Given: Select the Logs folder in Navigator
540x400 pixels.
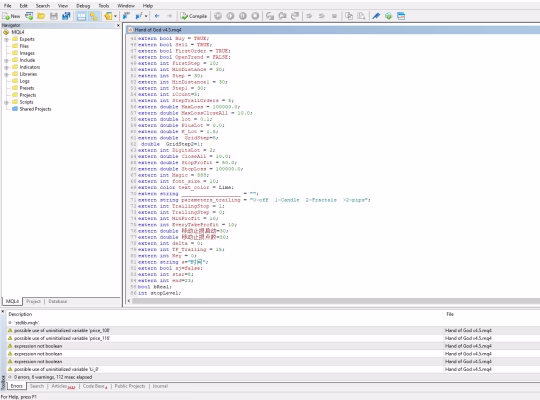Looking at the screenshot, I should (24, 81).
